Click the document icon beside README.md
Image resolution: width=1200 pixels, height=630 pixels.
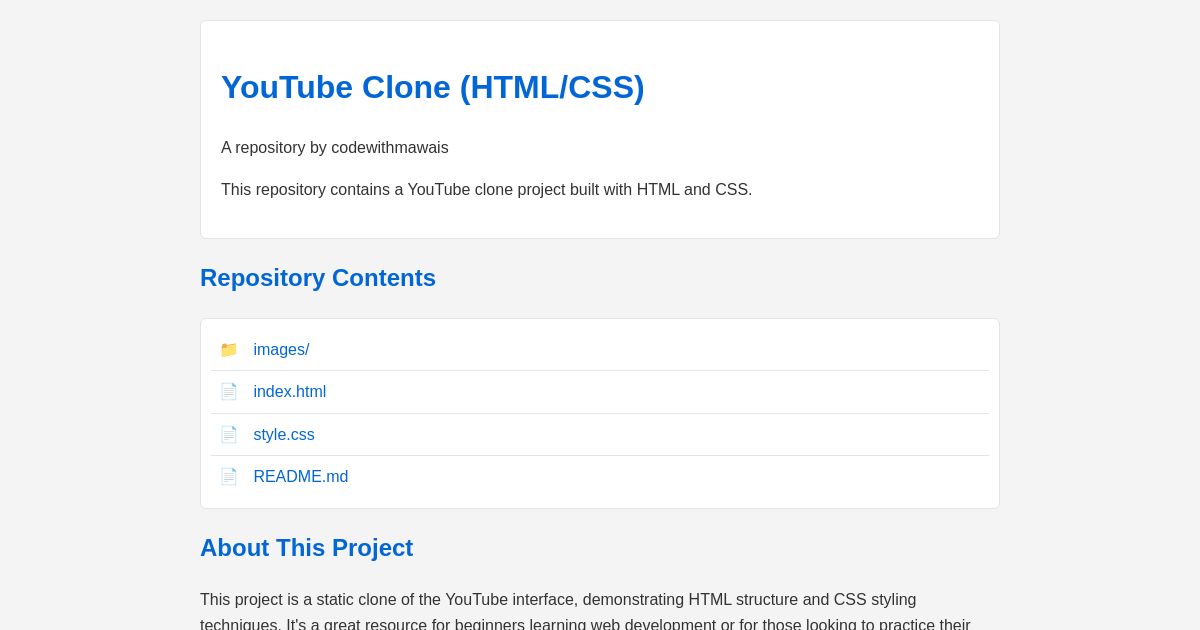click(229, 477)
